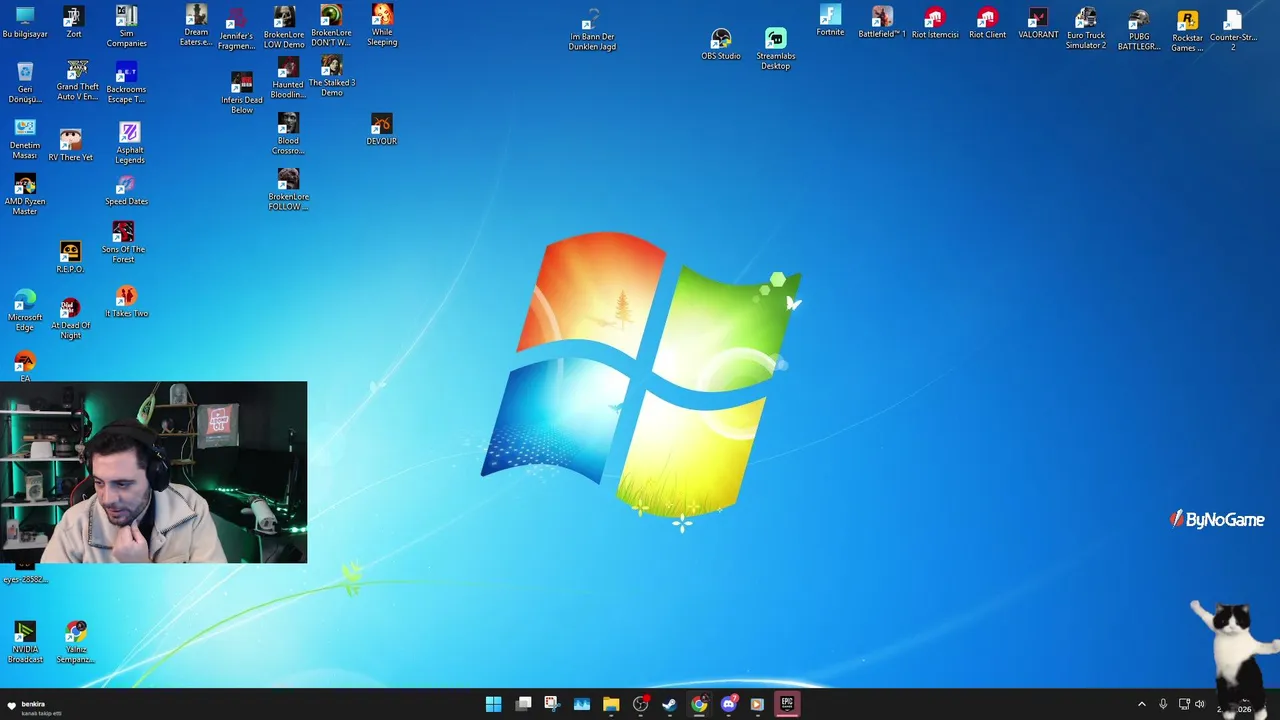
Task: Open the Photos app in taskbar
Action: pyautogui.click(x=582, y=704)
